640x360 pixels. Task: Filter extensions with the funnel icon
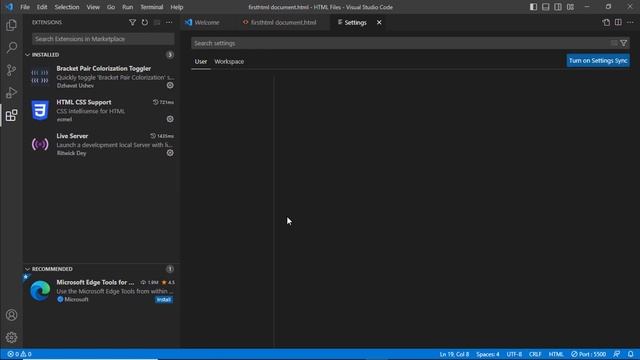(x=132, y=22)
